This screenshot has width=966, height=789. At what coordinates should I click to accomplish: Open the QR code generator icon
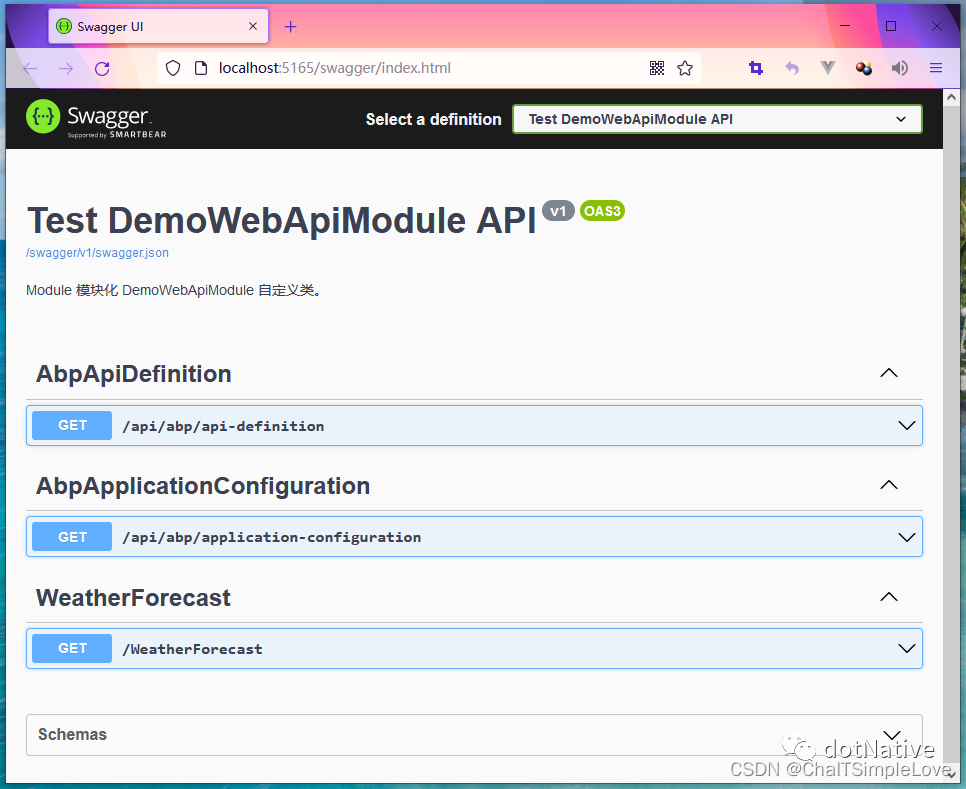[x=657, y=68]
